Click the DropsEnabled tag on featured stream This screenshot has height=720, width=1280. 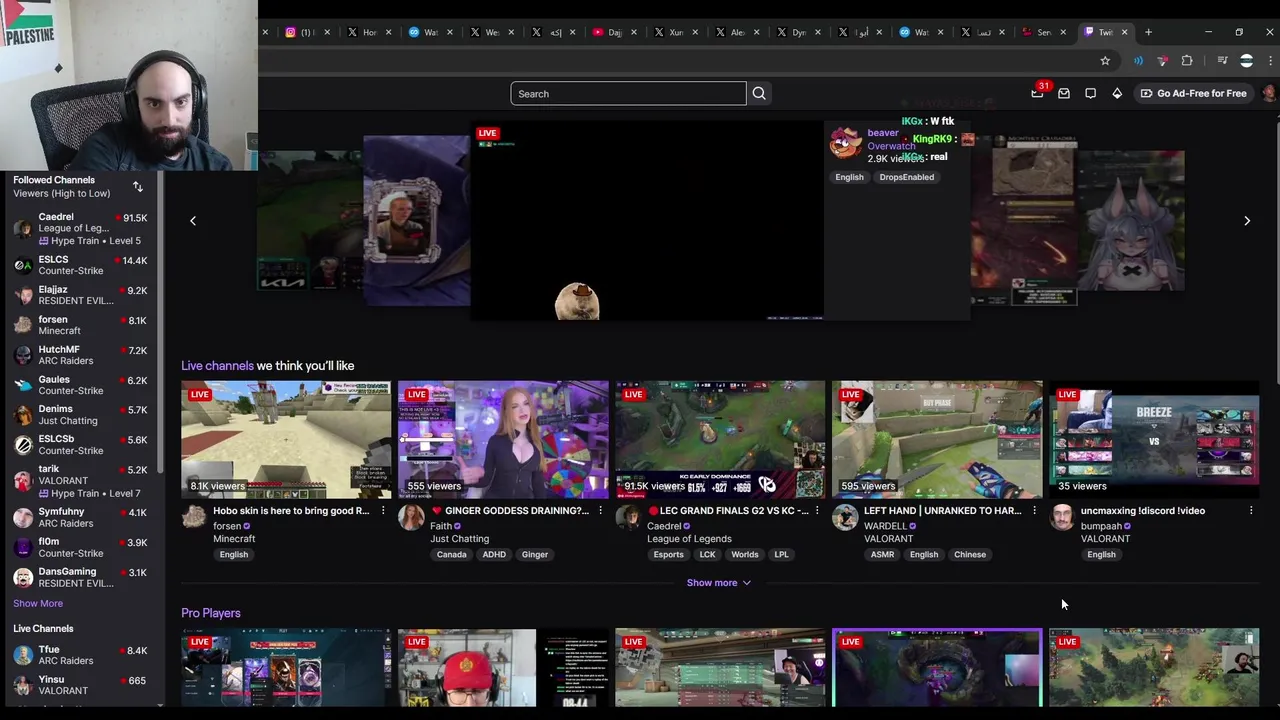tap(907, 178)
